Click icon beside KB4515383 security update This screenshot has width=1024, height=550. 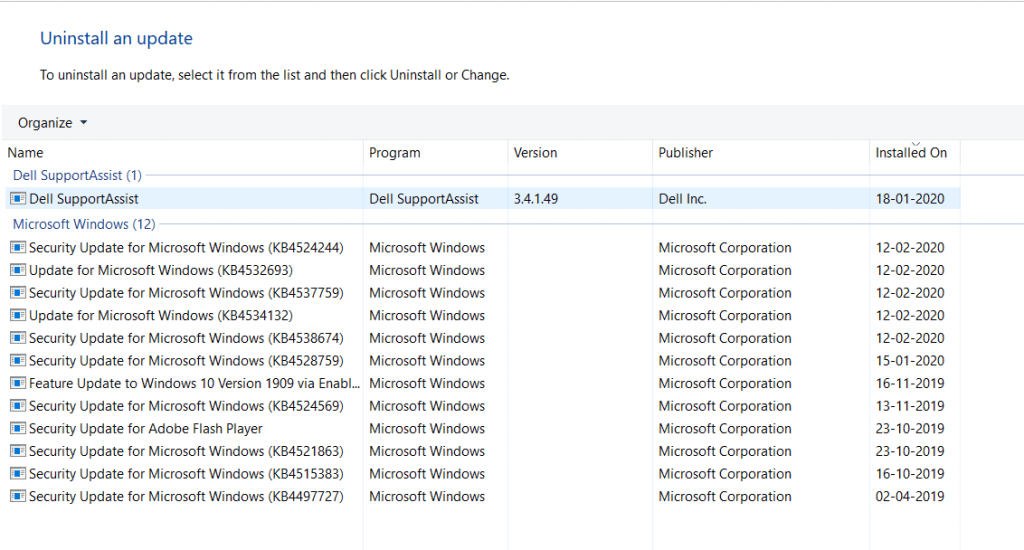pyautogui.click(x=18, y=474)
